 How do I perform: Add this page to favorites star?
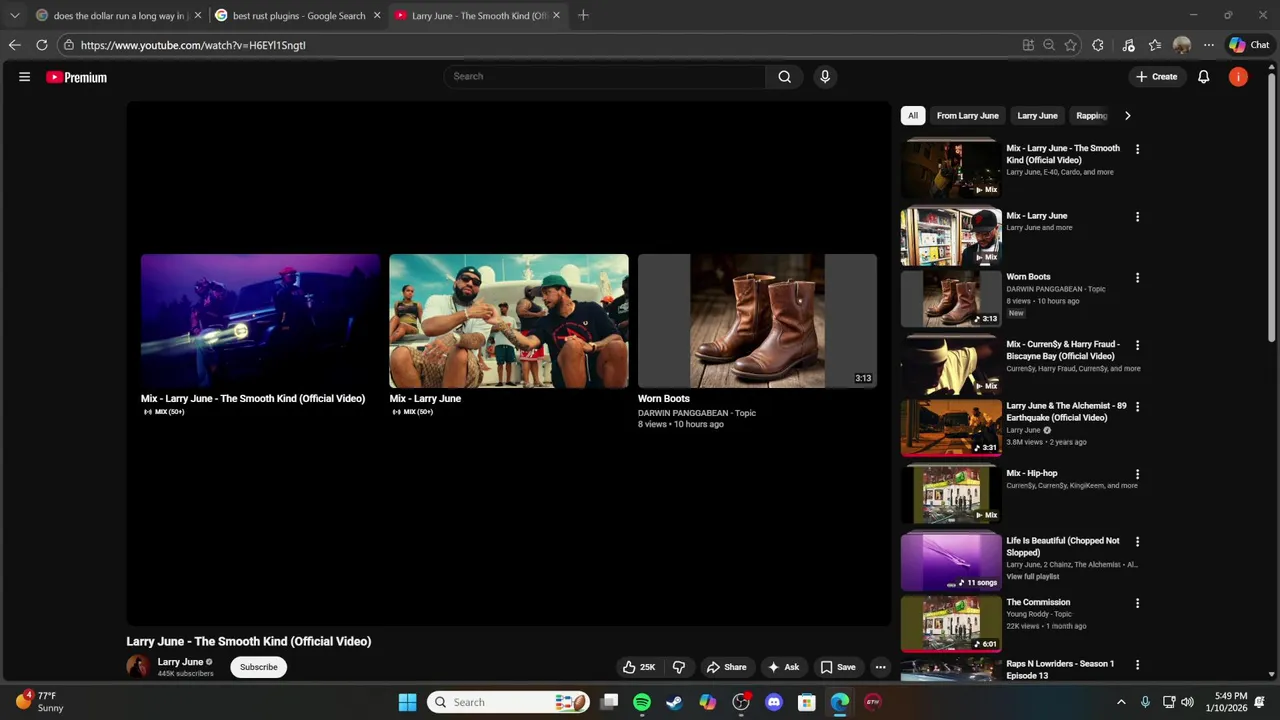tap(1070, 45)
